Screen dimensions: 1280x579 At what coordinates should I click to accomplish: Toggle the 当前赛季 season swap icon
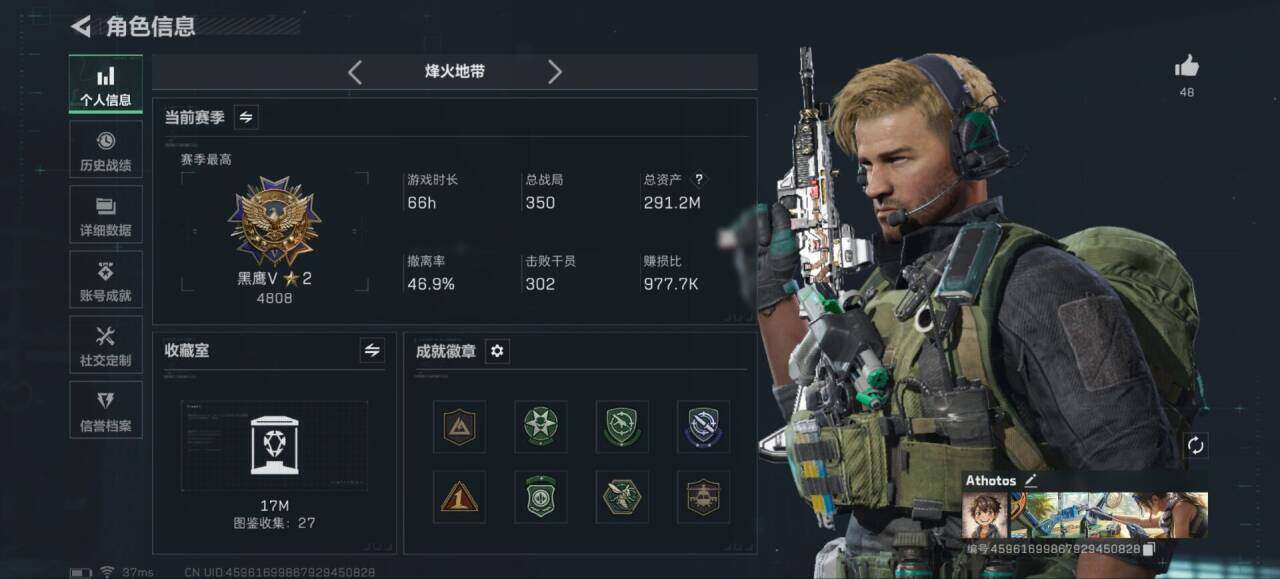click(x=246, y=117)
